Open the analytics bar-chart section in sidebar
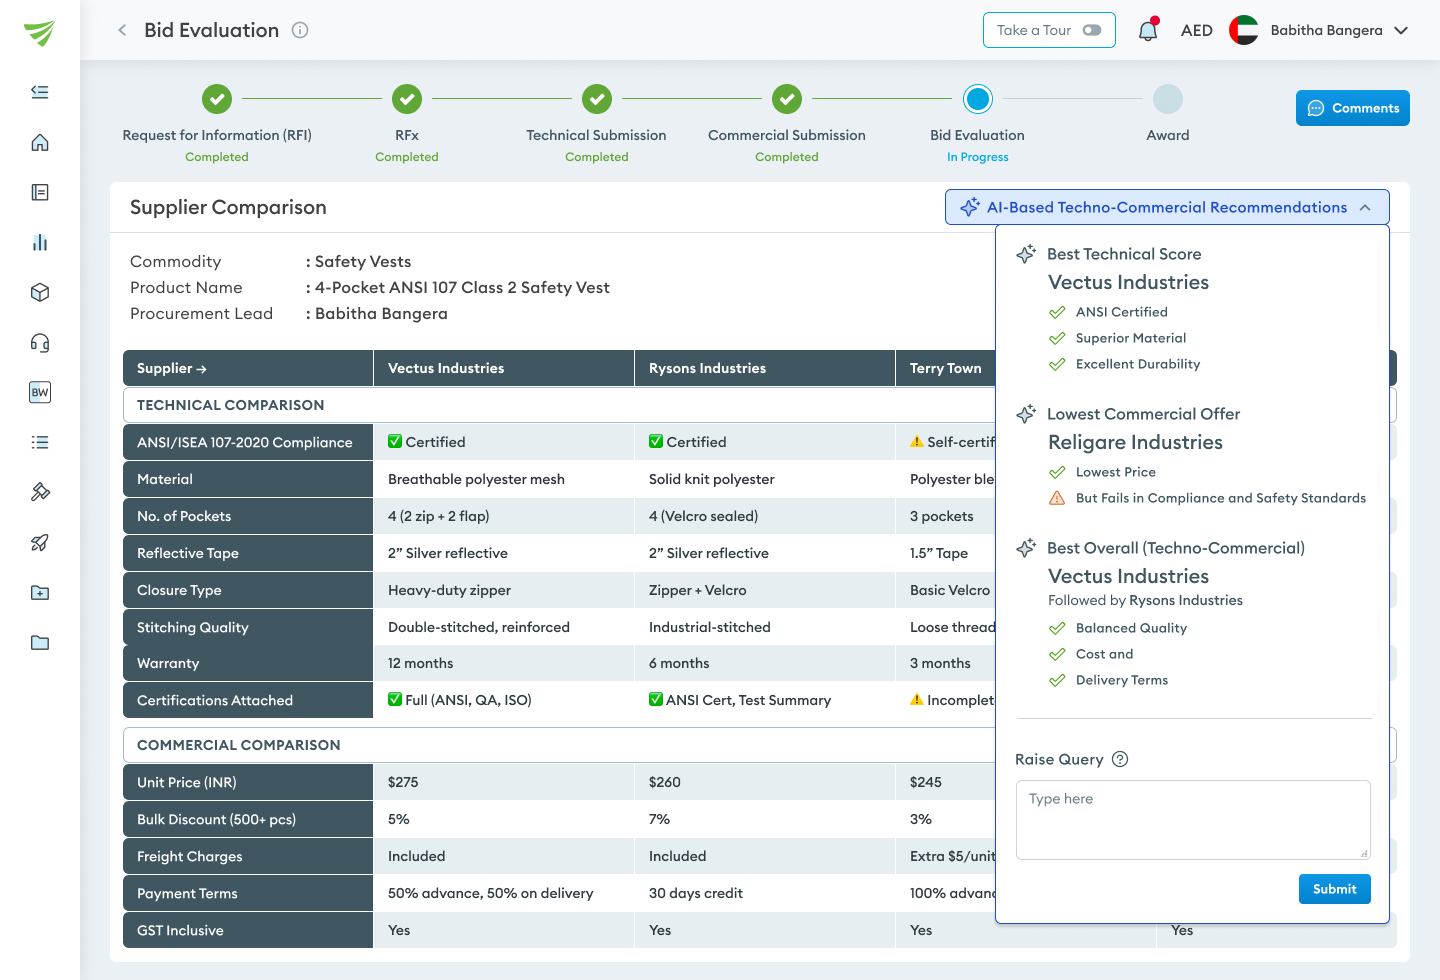The image size is (1440, 980). (39, 242)
